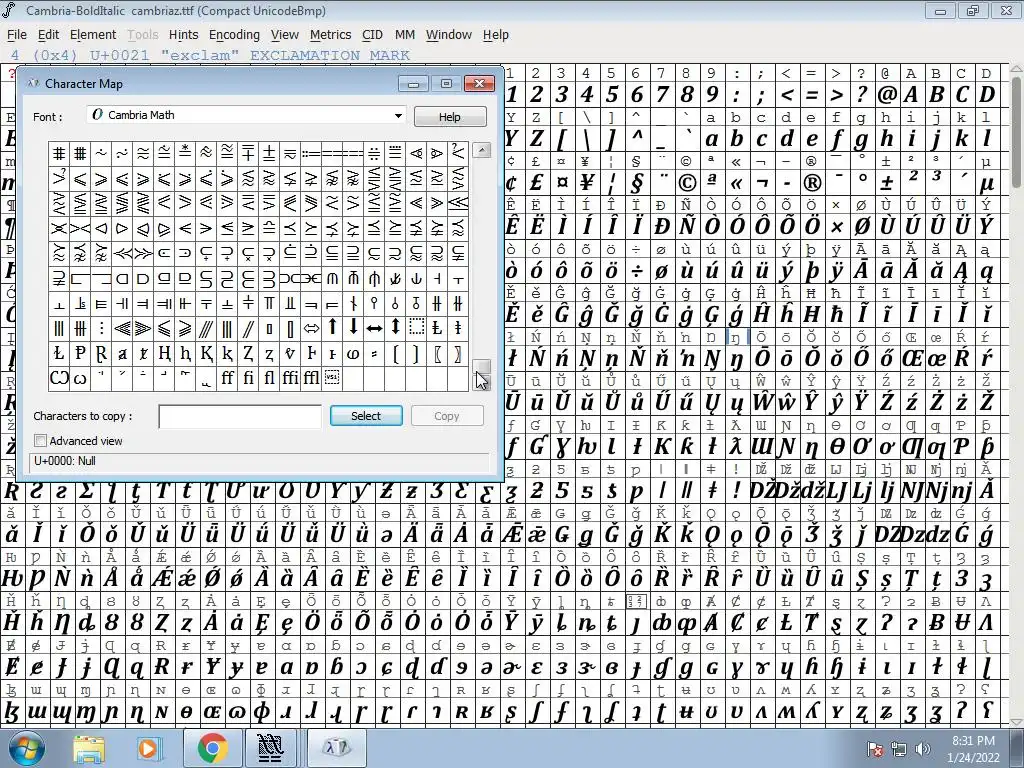This screenshot has height=768, width=1024.
Task: Choose the @ glyph in font view
Action: coord(886,94)
